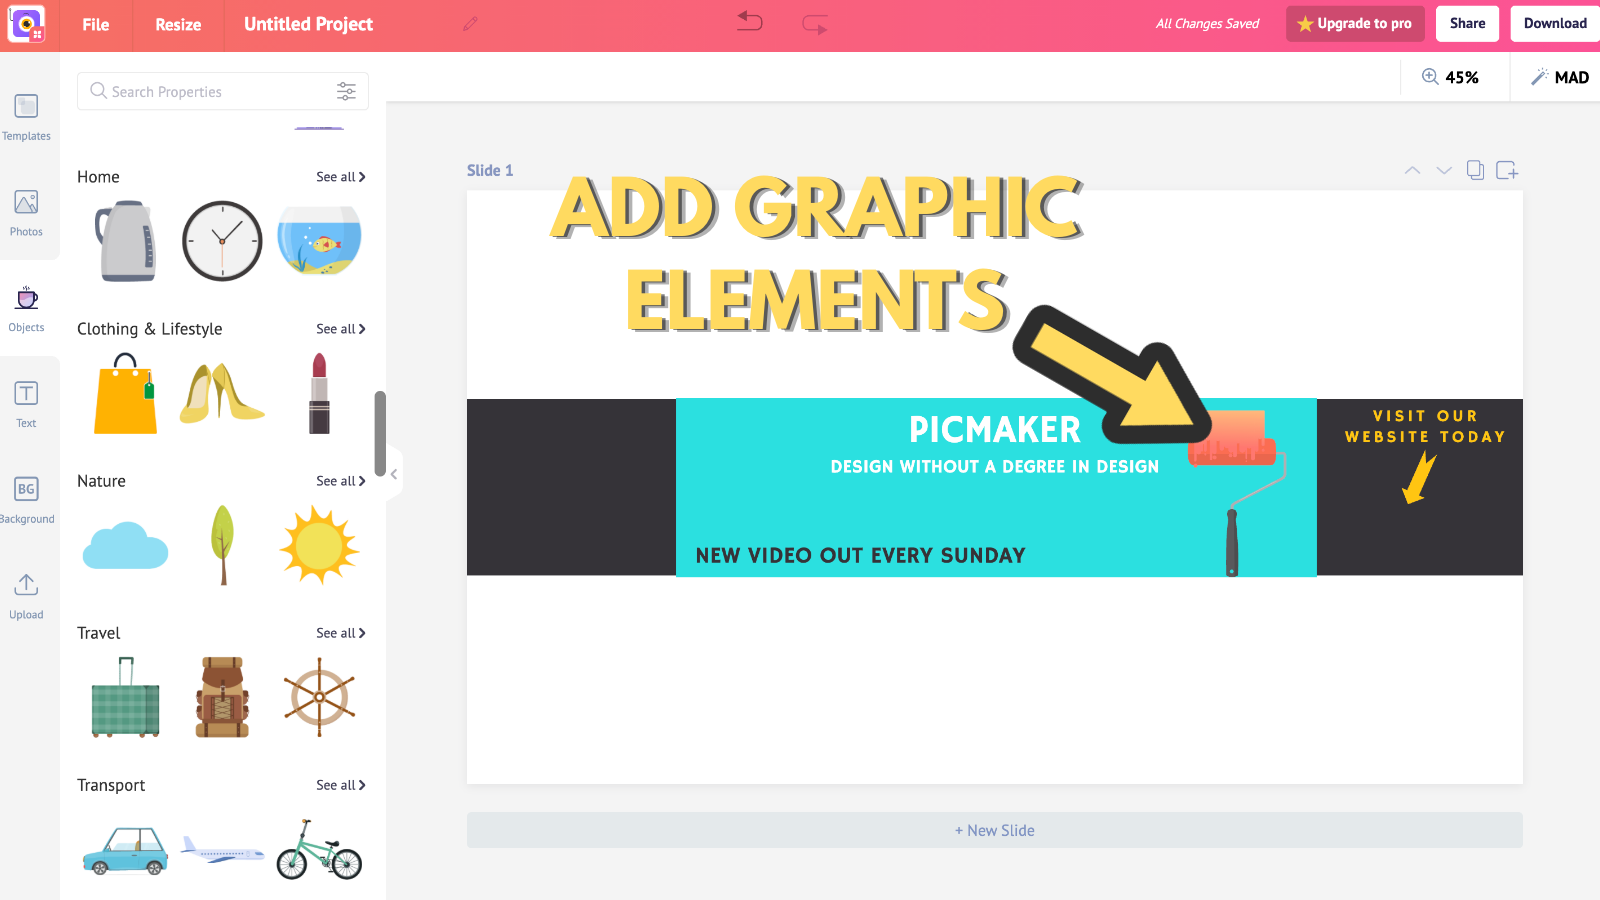1600x900 pixels.
Task: Move slide down with chevron
Action: tap(1444, 170)
